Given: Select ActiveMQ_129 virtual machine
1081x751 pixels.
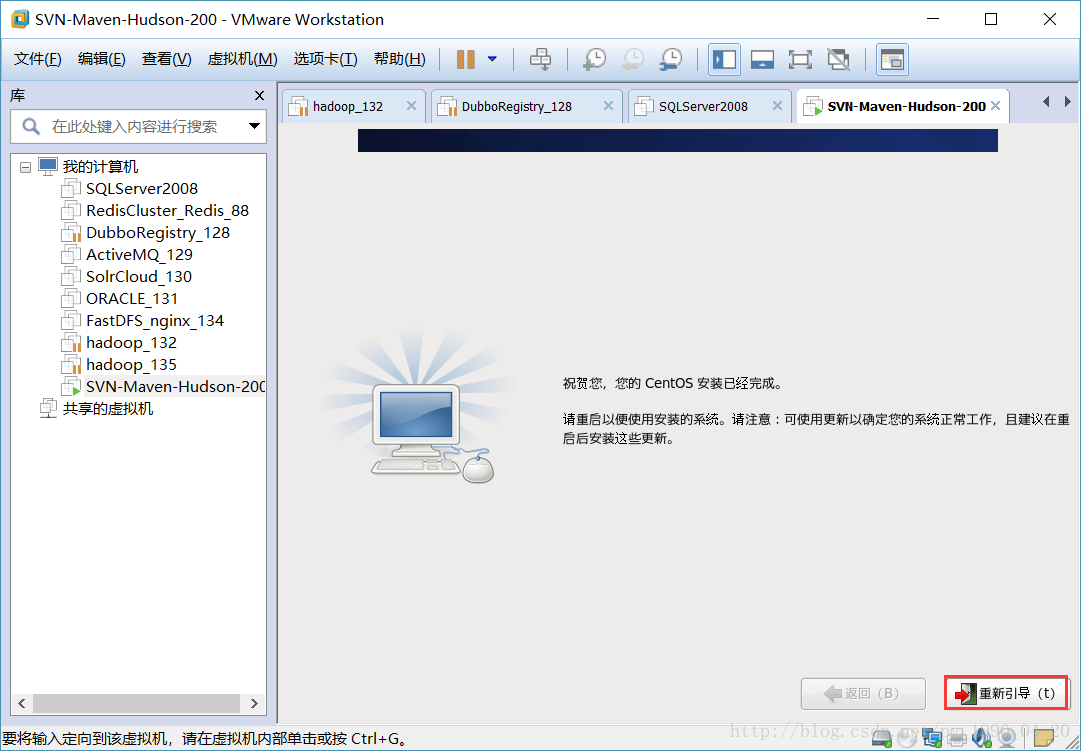Looking at the screenshot, I should [139, 255].
